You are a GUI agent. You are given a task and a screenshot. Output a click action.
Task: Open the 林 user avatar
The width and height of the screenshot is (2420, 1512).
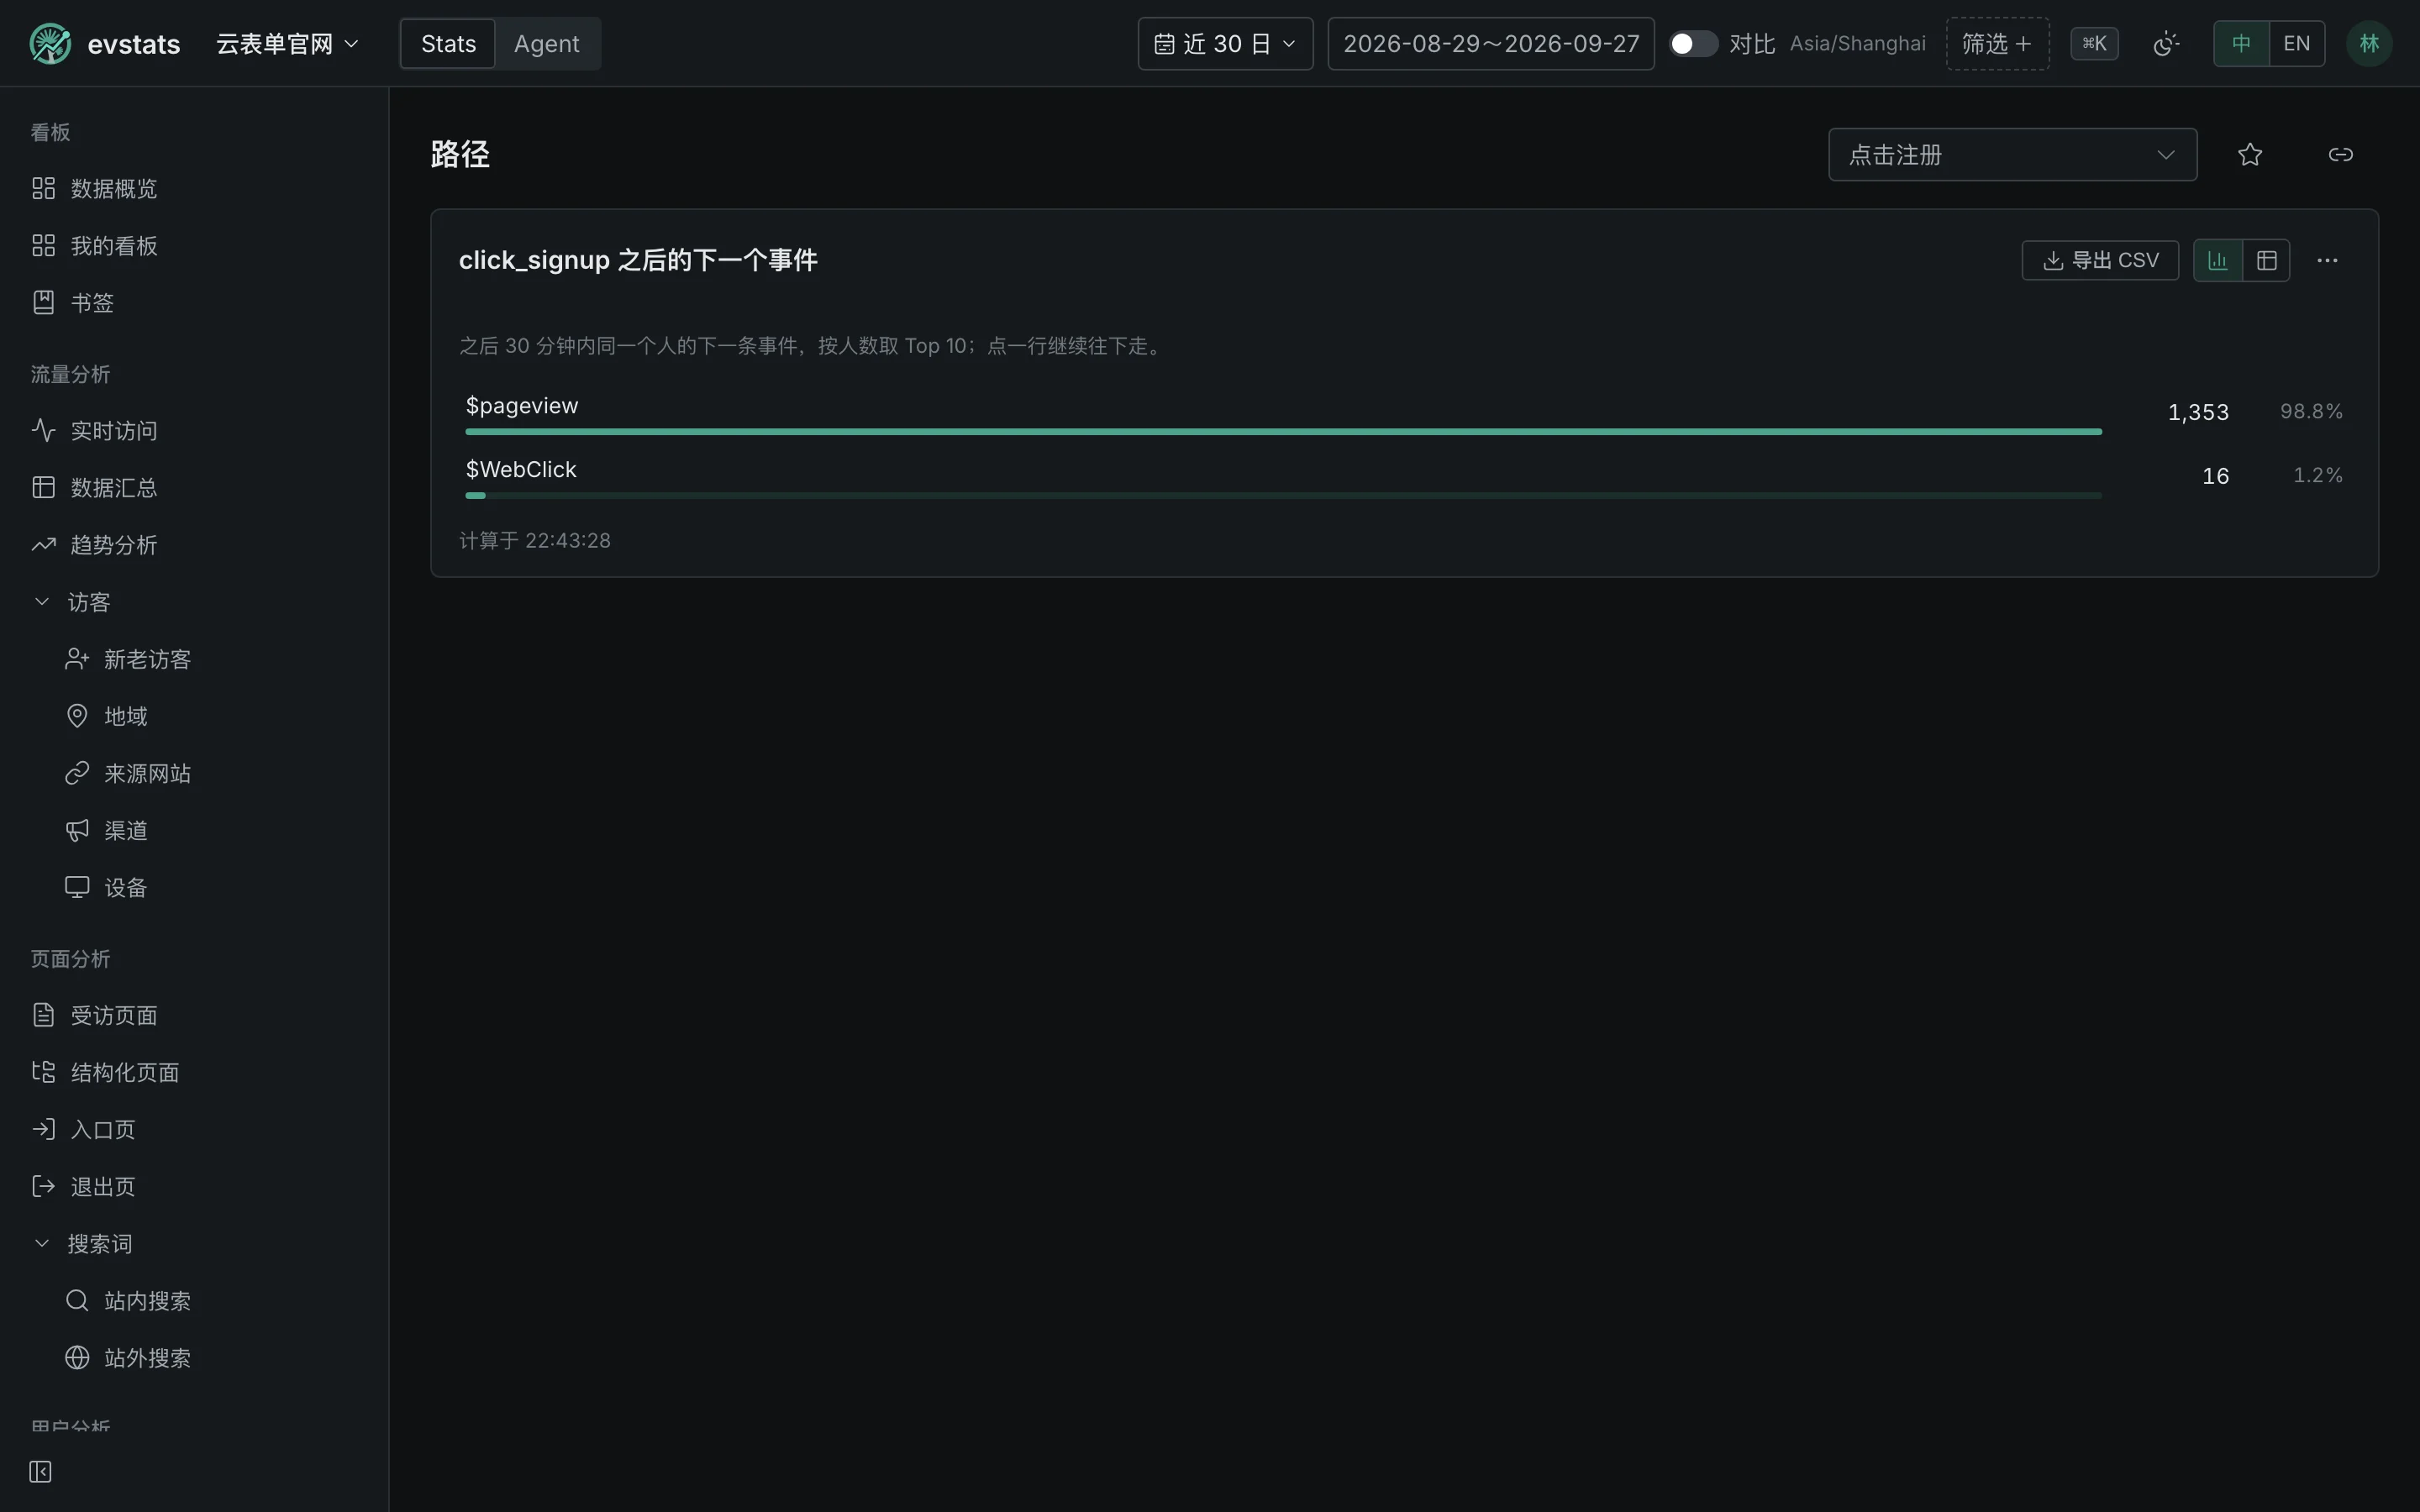2368,44
